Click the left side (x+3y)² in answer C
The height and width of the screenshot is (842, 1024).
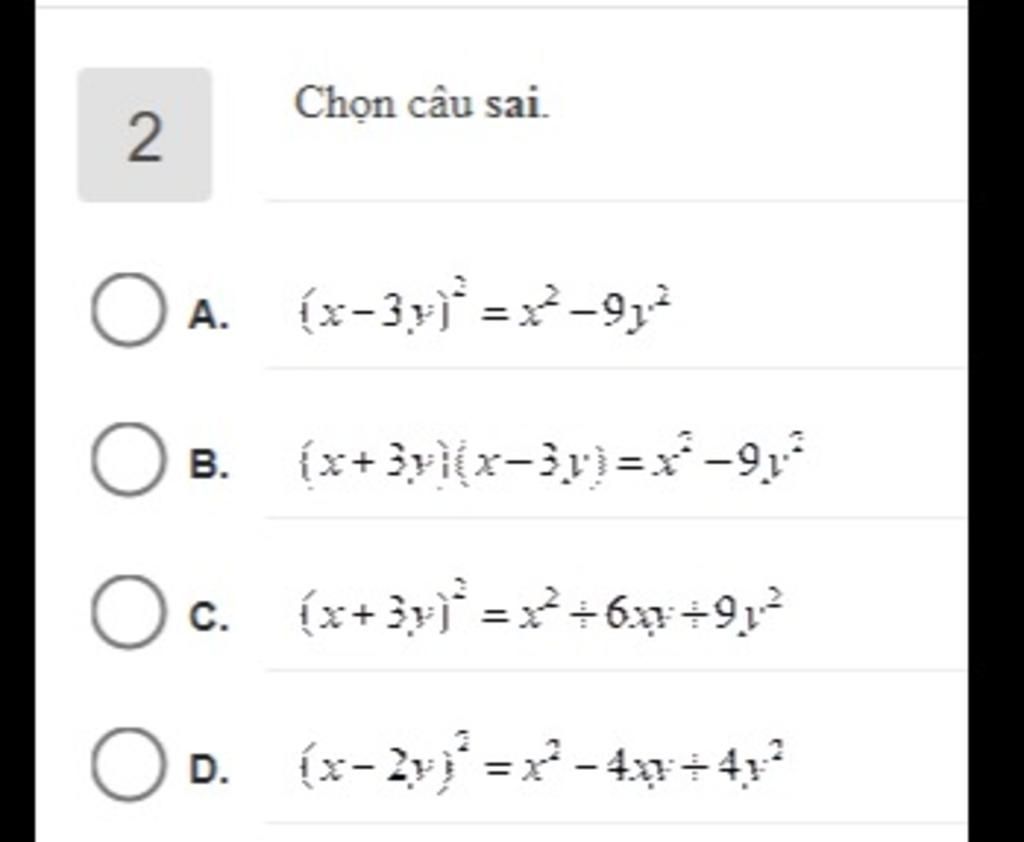[x=376, y=614]
